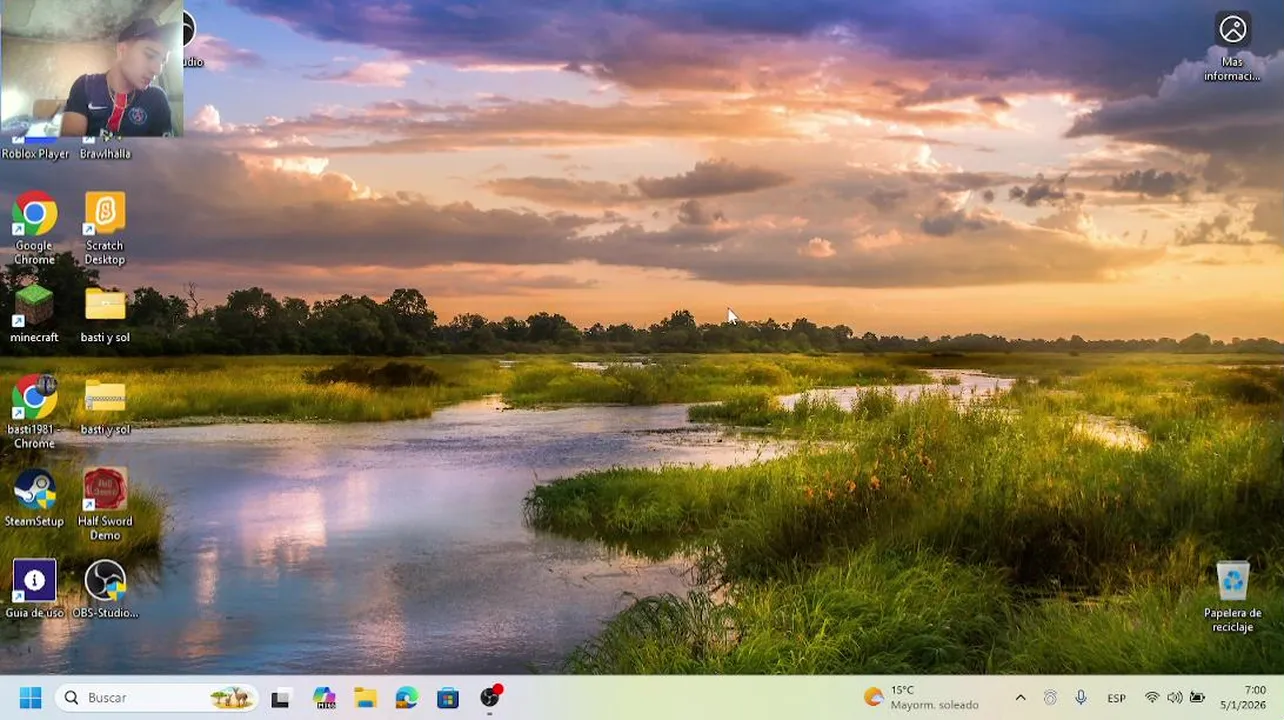Viewport: 1284px width, 720px height.
Task: Select the basti y sol folder beside minecraft
Action: [105, 314]
